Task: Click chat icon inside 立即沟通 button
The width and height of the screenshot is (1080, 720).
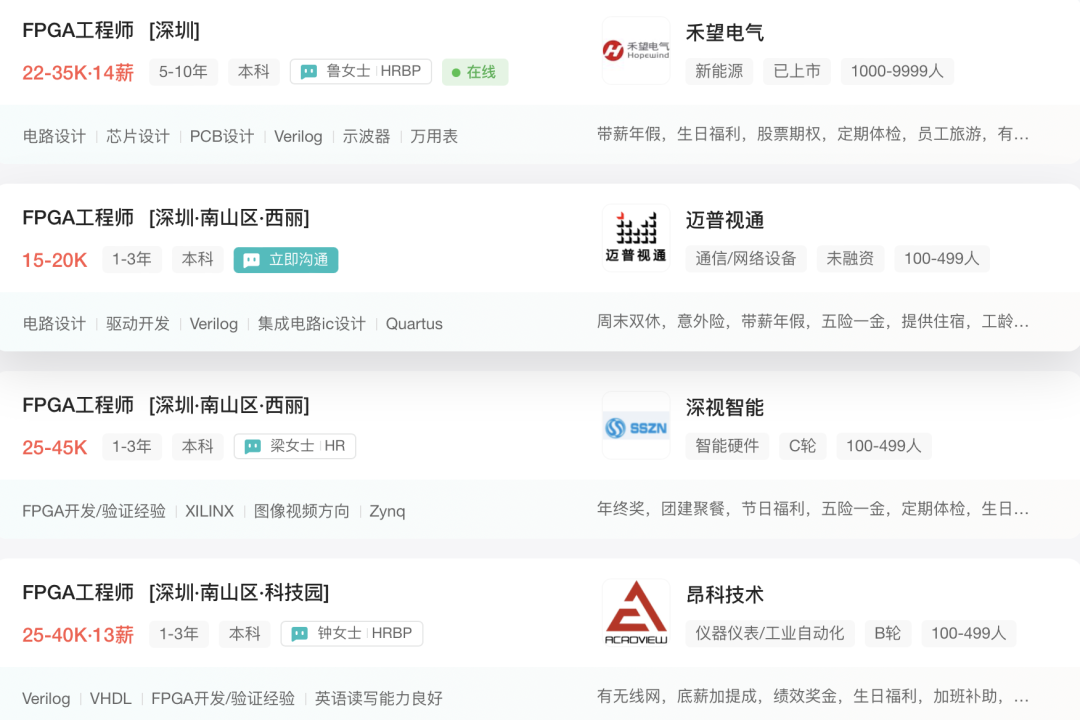Action: tap(252, 260)
